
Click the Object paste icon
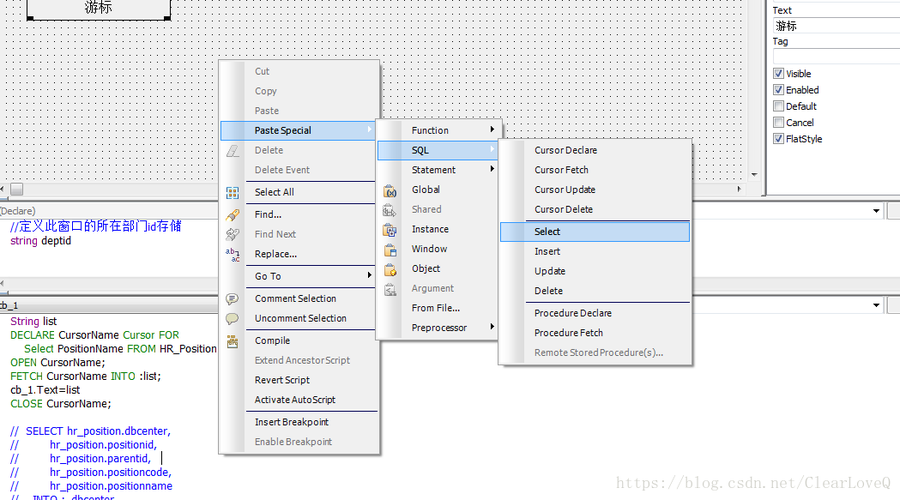coord(390,269)
